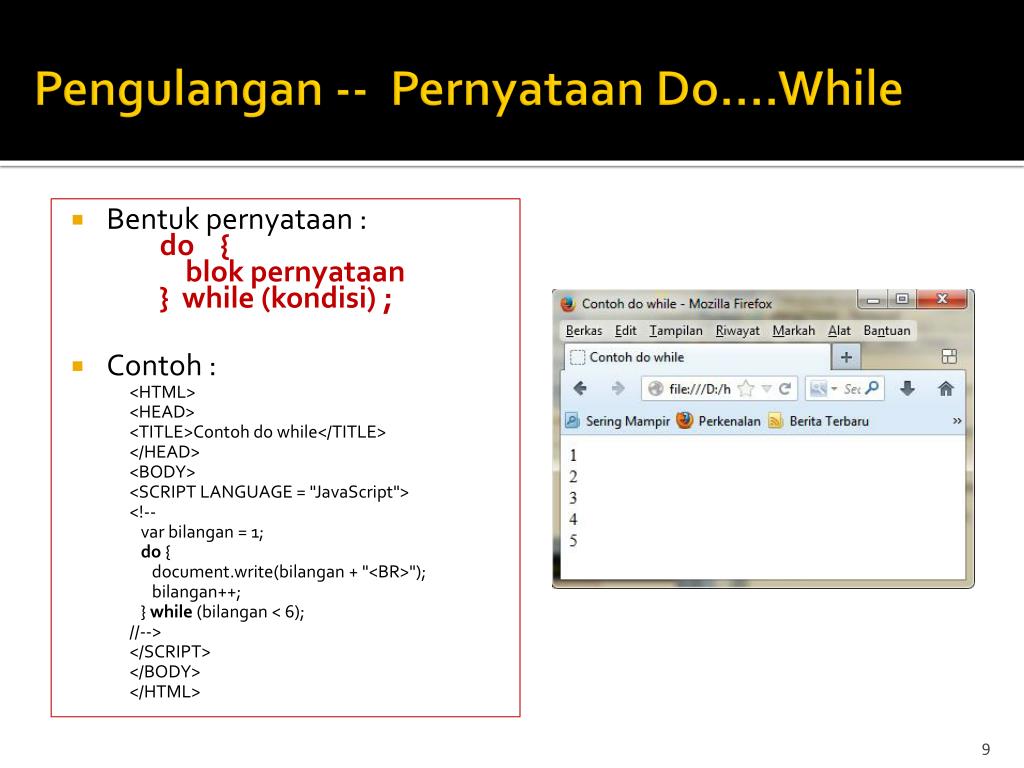The image size is (1024, 768).
Task: Open the Berita Terbaru bookmark
Action: click(x=819, y=421)
